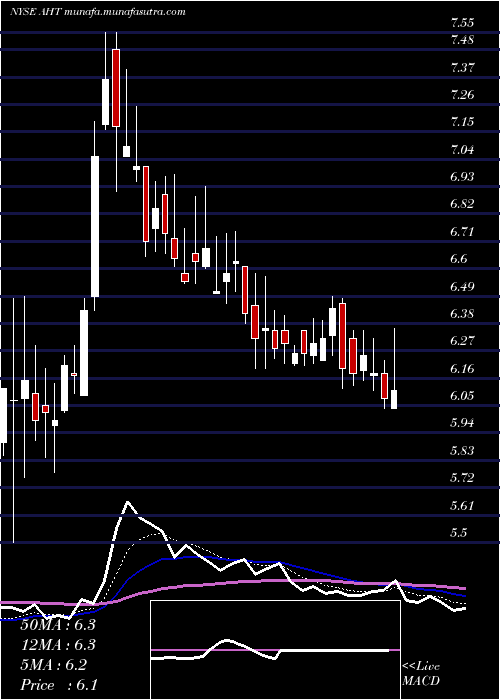500x700 pixels.
Task: Click the last white candlestick near 6.05
Action: [x=394, y=399]
